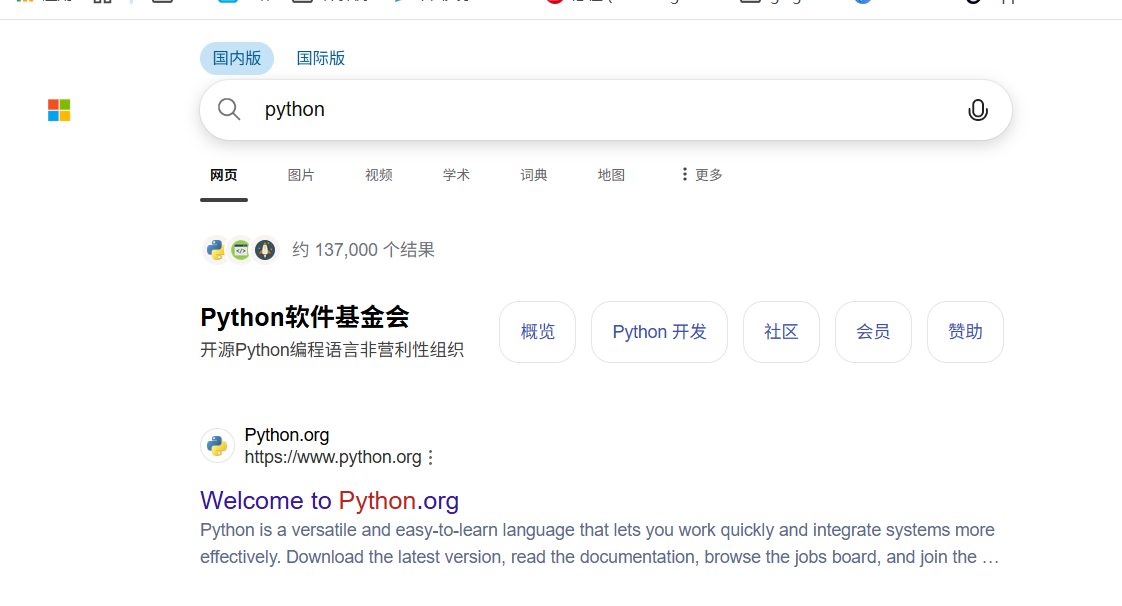Select the 词典 tab
Image resolution: width=1122 pixels, height=606 pixels.
[534, 175]
